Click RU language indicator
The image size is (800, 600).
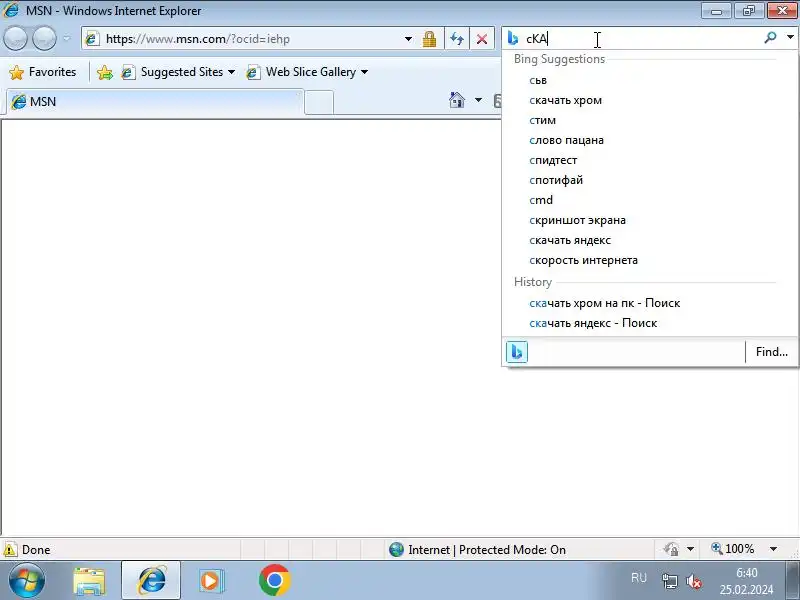pos(639,578)
